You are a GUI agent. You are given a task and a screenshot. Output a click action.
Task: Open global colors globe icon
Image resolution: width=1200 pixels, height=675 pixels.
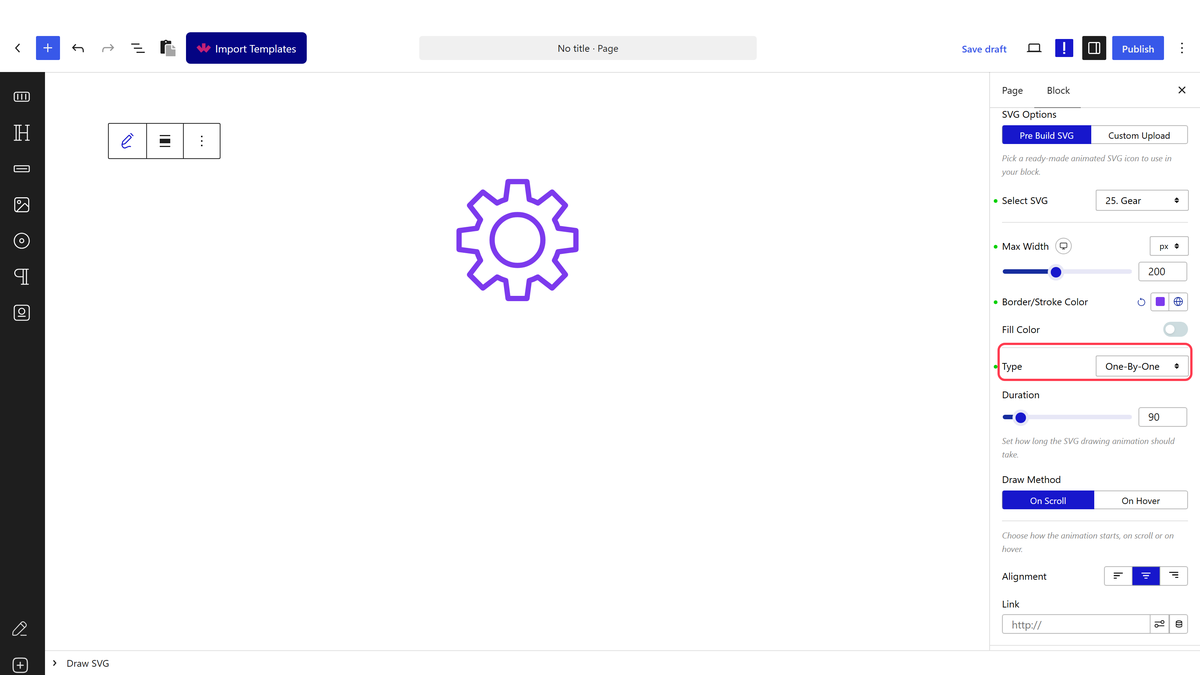[1179, 302]
